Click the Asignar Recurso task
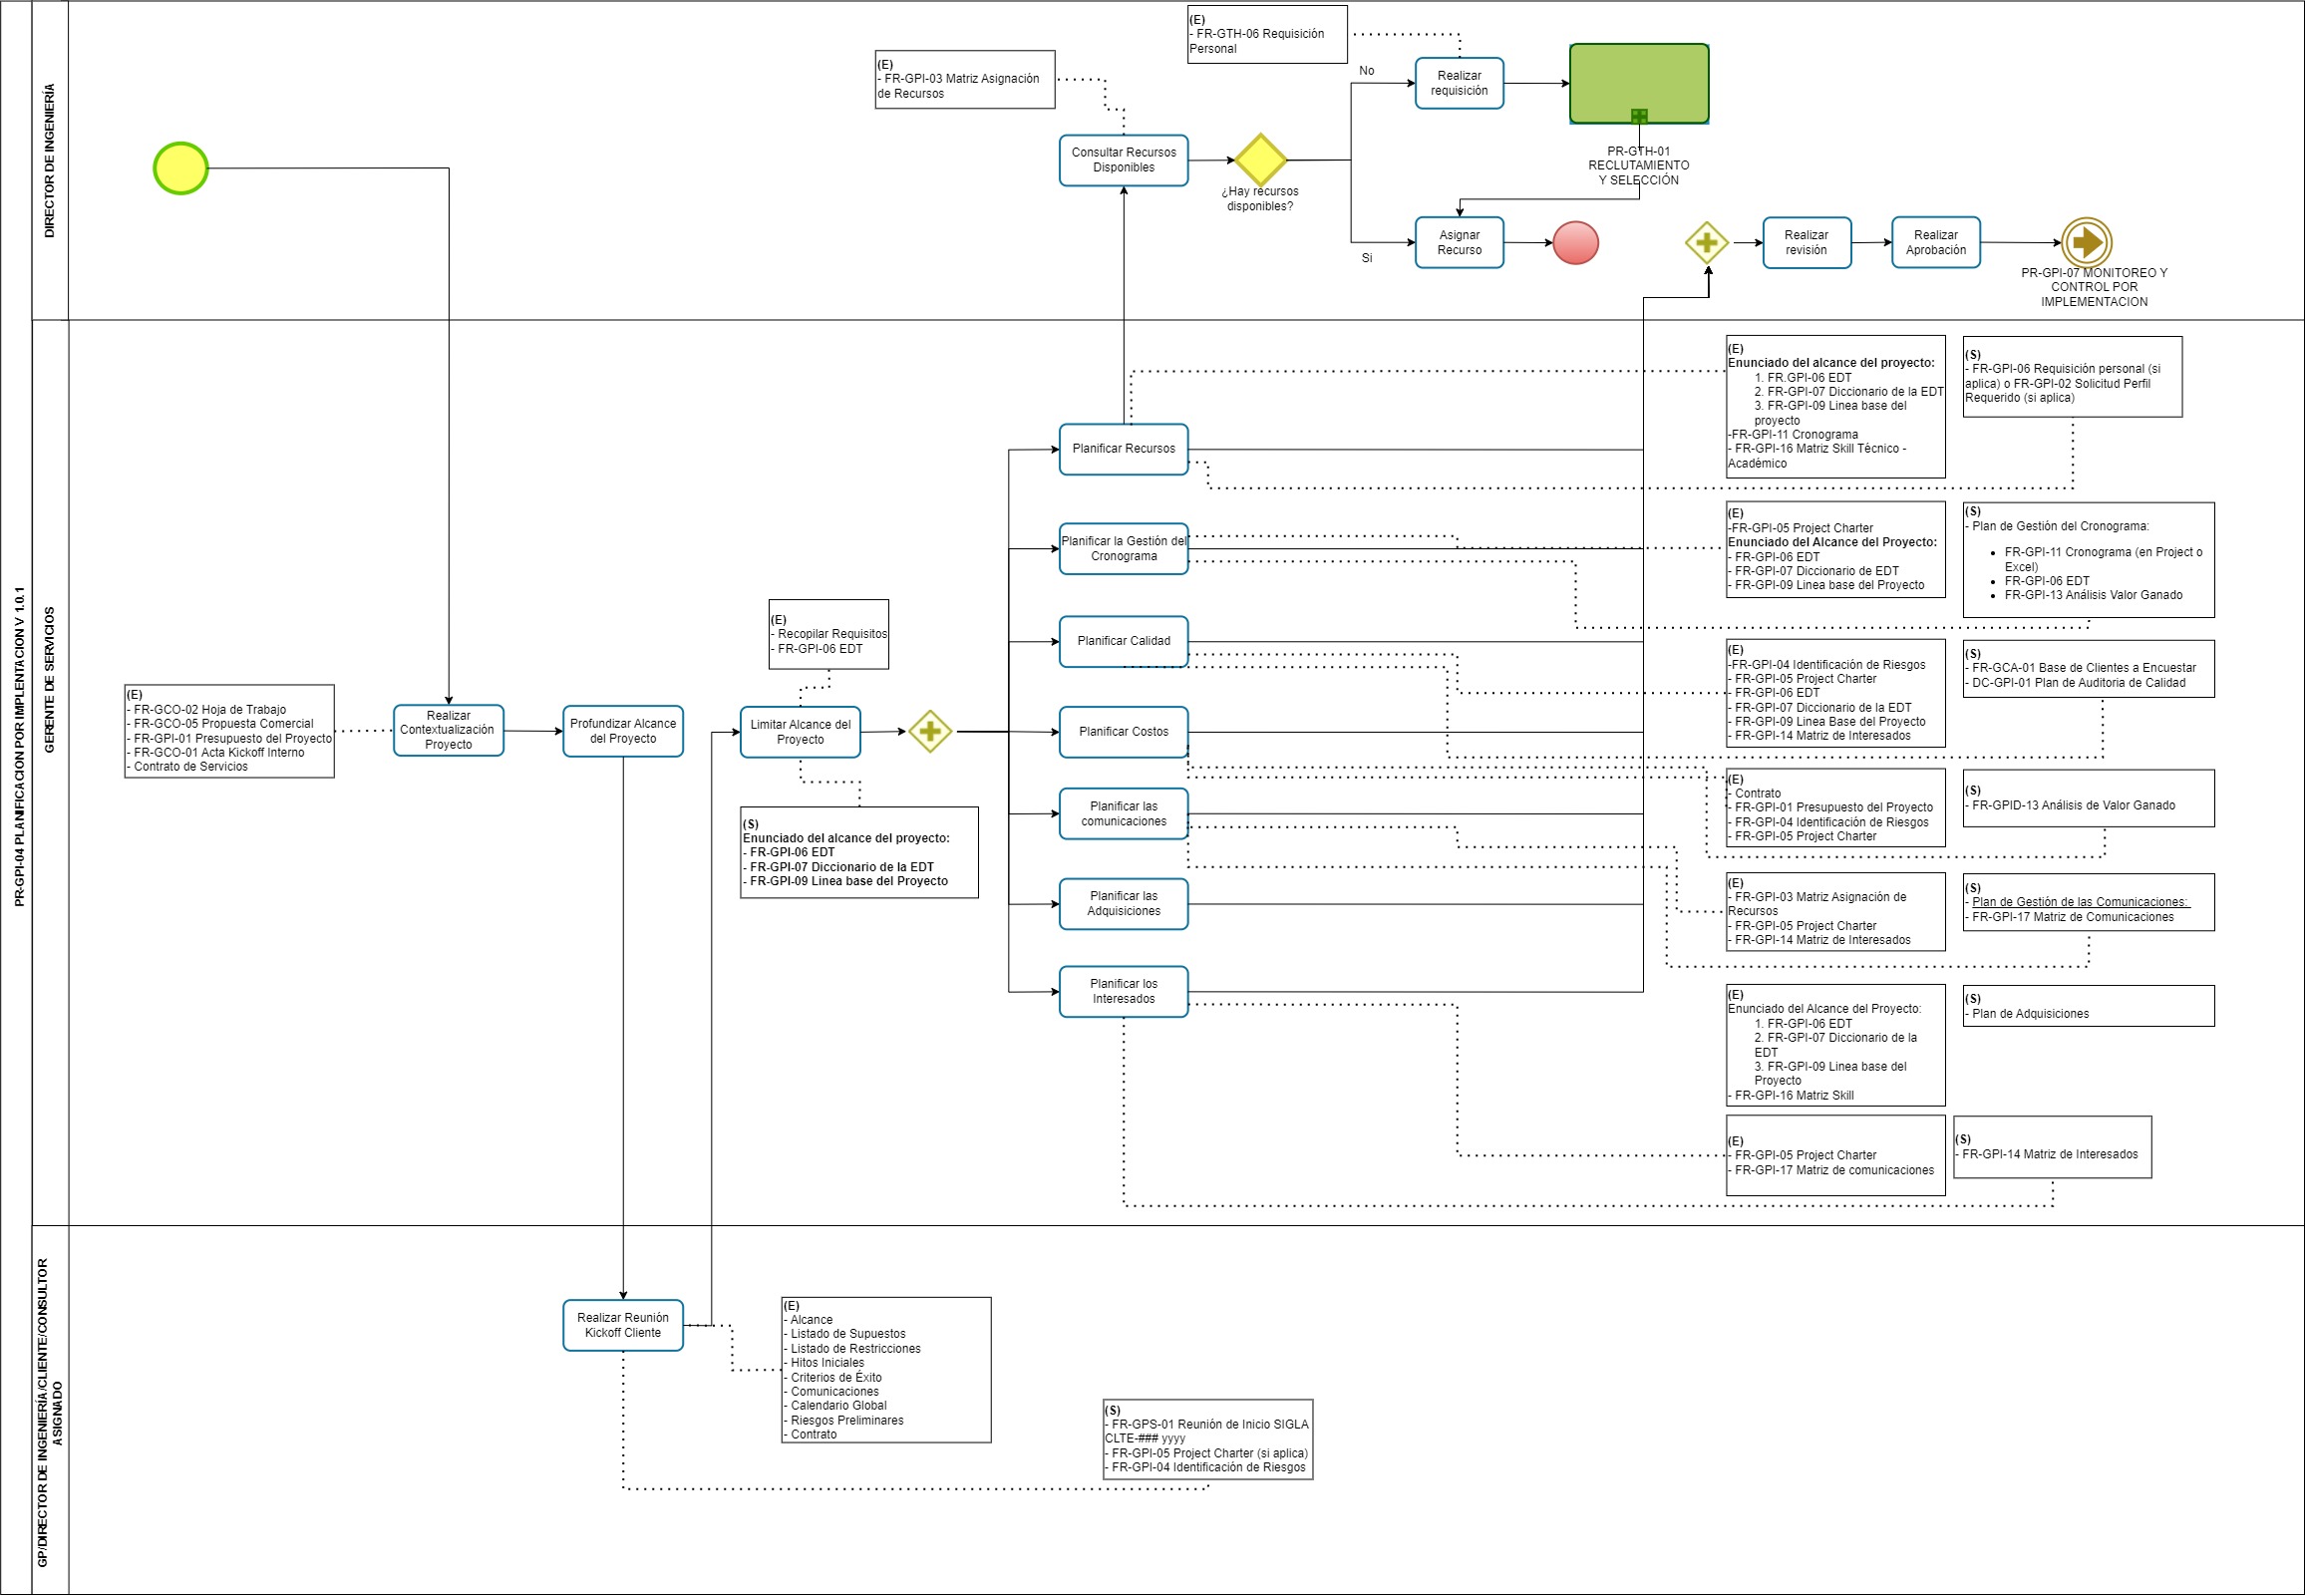Image resolution: width=2305 pixels, height=1596 pixels. tap(1460, 243)
